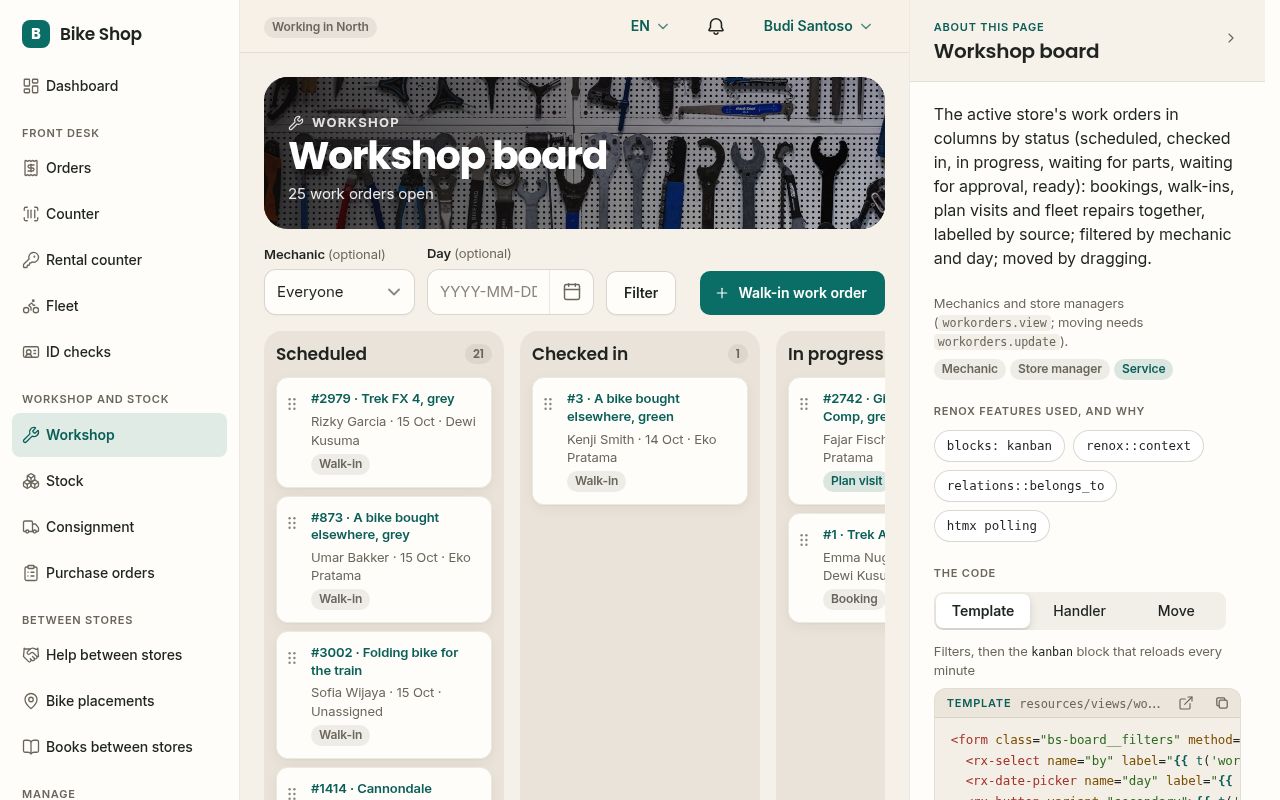
Task: Click the Consignment truck icon
Action: (31, 527)
